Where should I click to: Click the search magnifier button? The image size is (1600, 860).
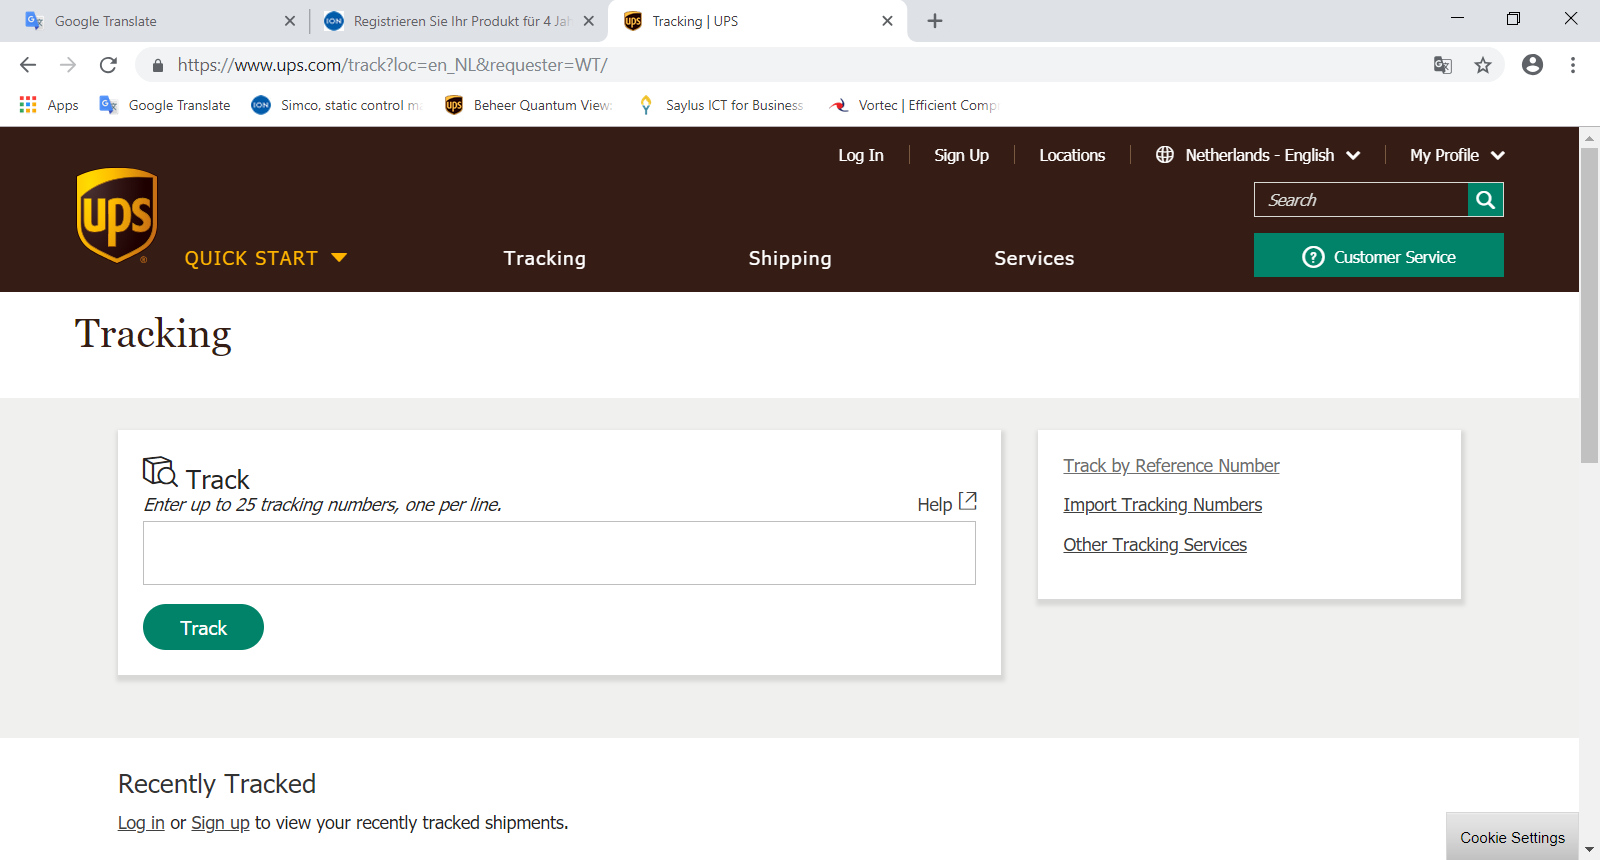pyautogui.click(x=1485, y=200)
